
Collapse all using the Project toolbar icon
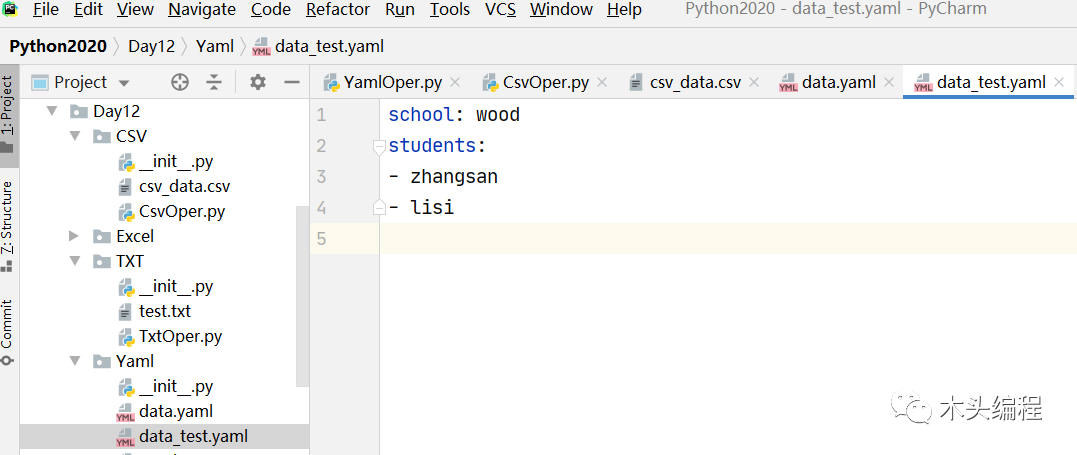click(214, 82)
